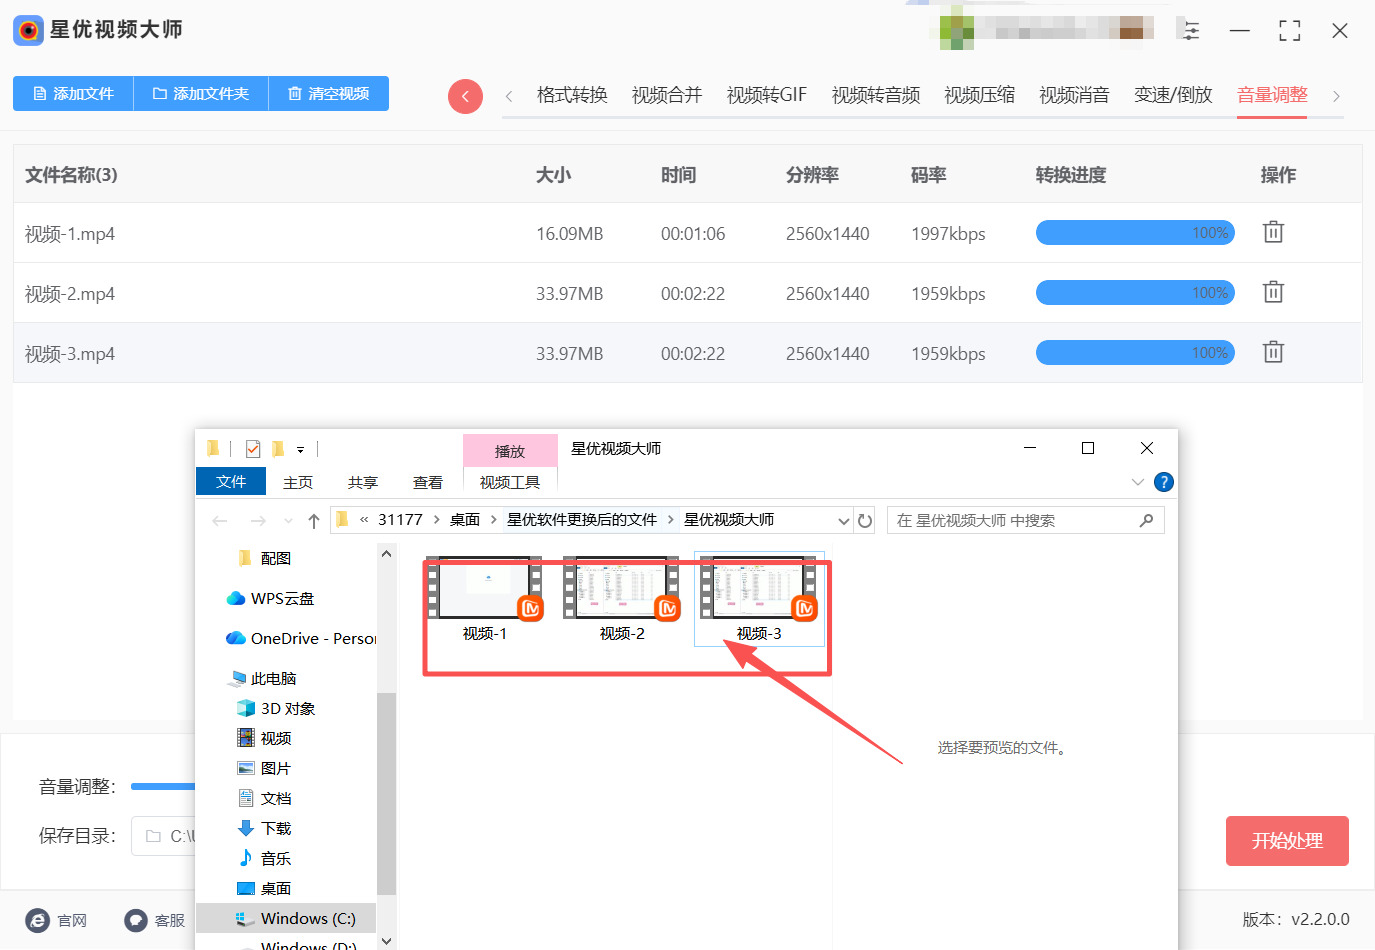This screenshot has width=1375, height=950.
Task: Visit the 官网 link
Action: (57, 920)
